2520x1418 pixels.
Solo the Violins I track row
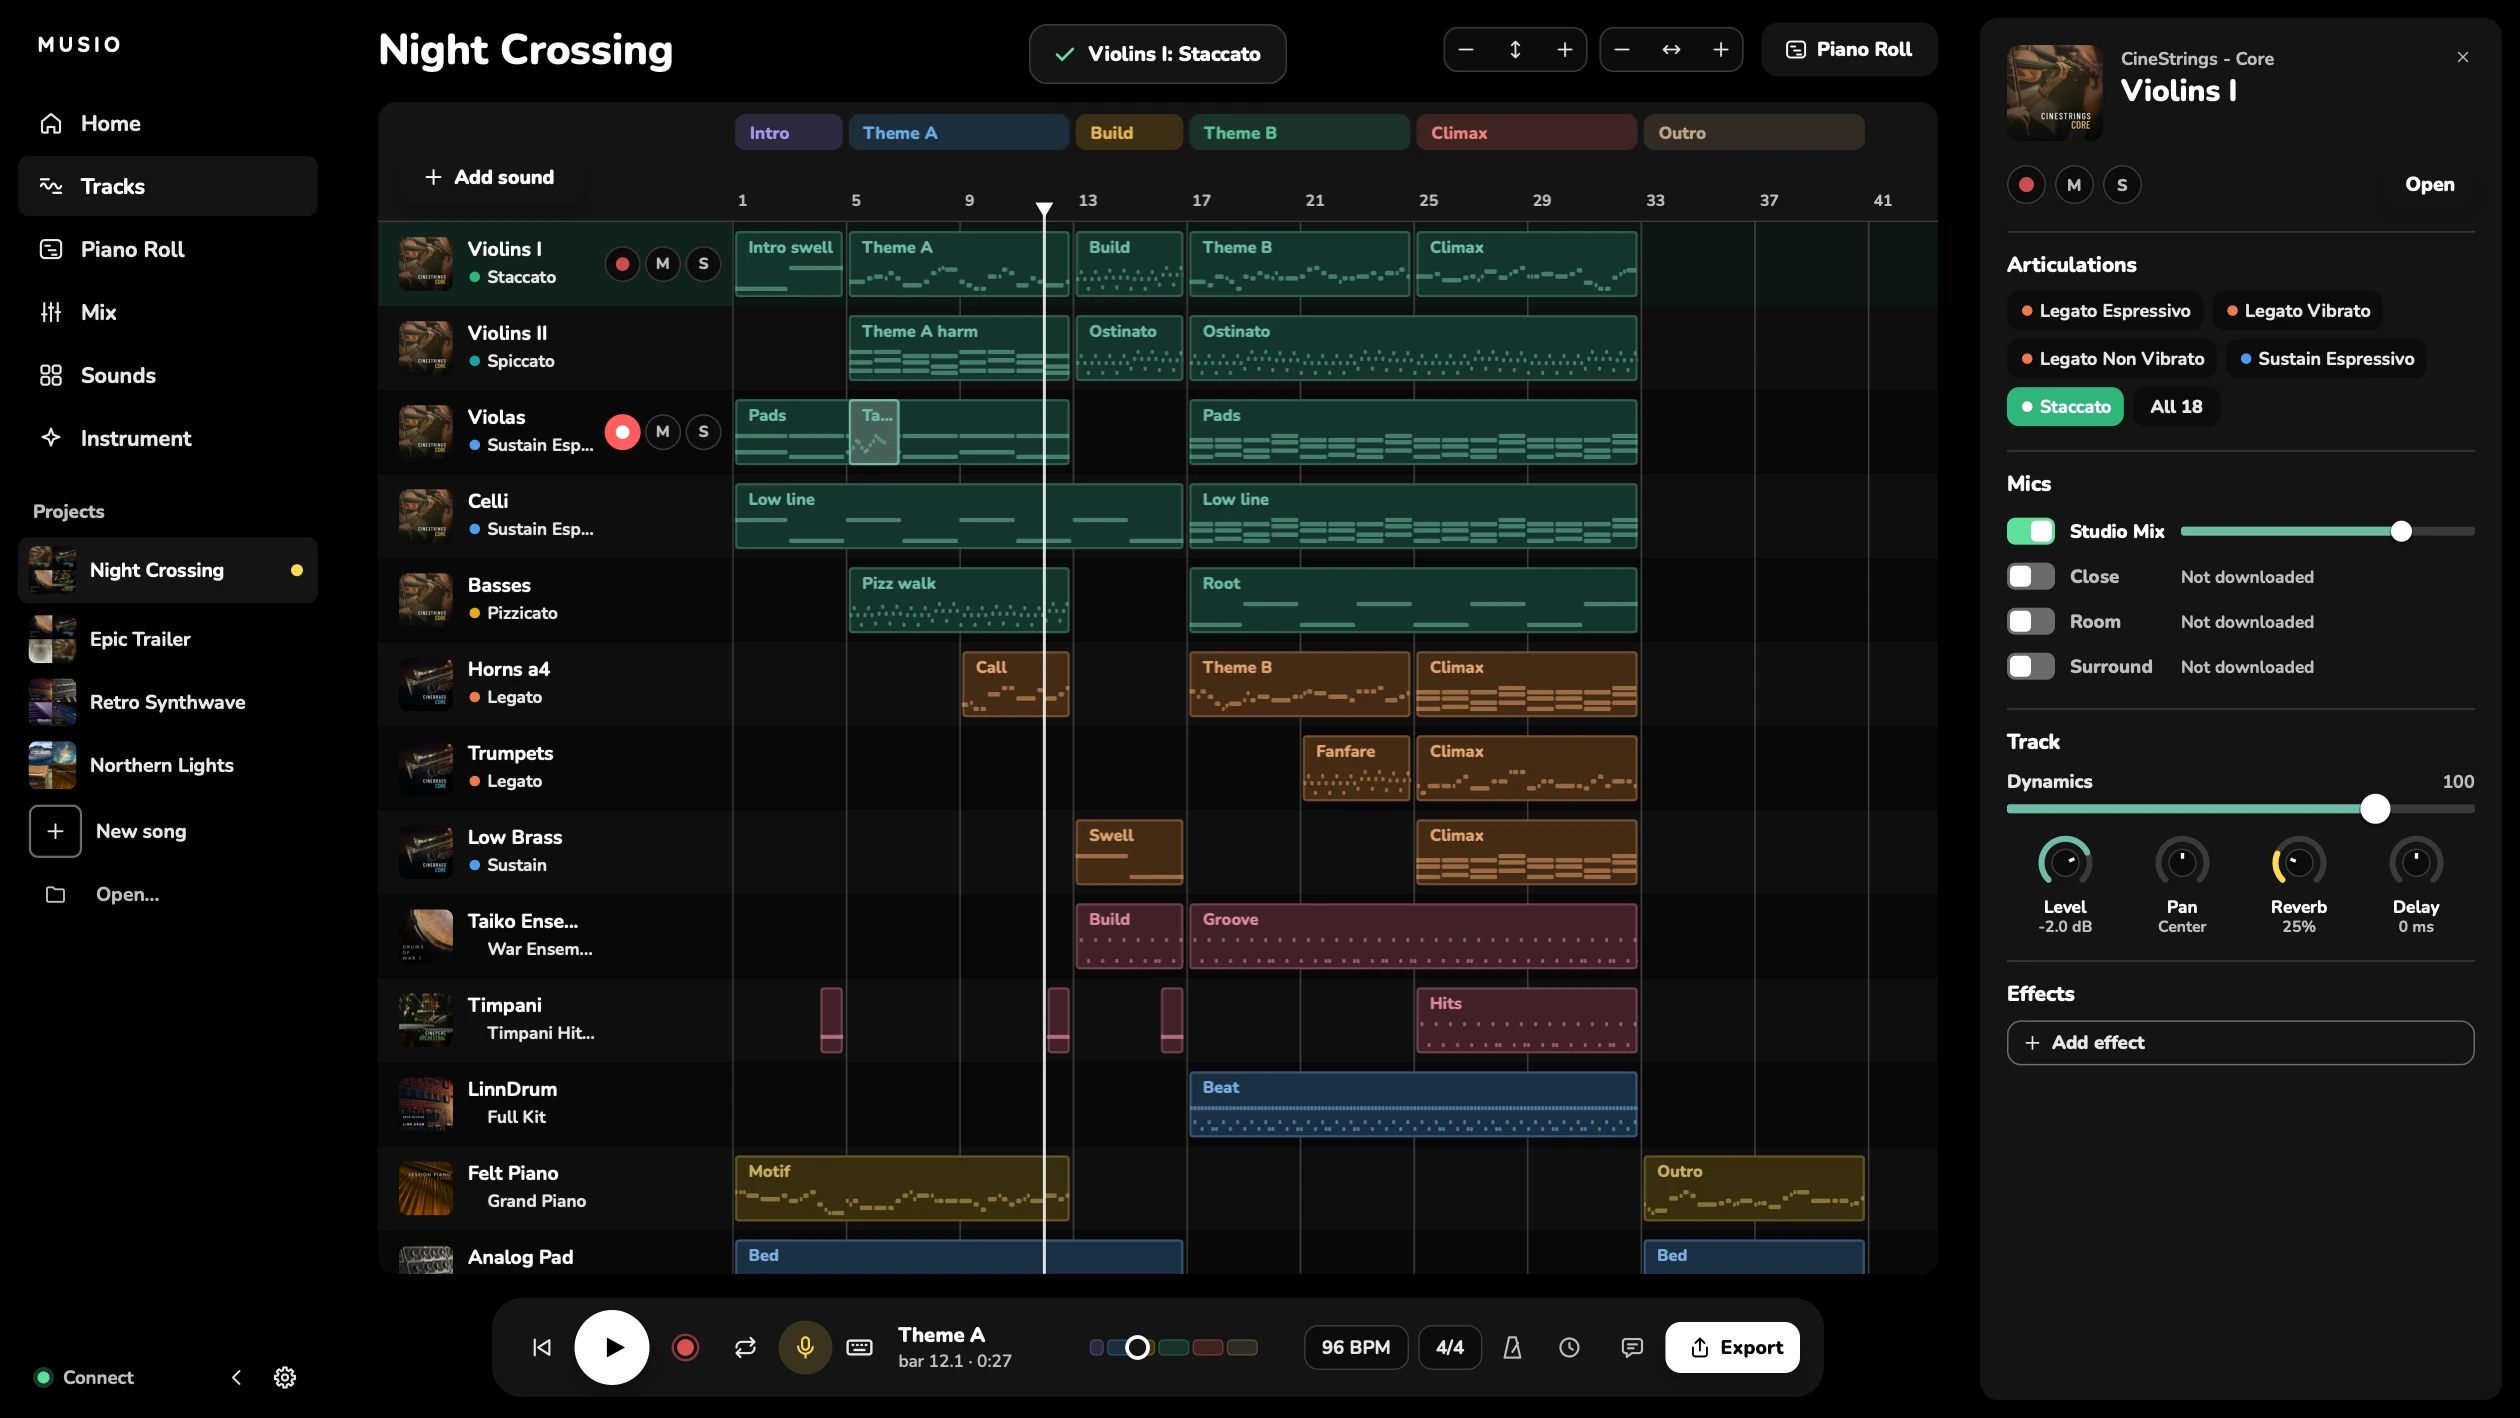pos(704,263)
